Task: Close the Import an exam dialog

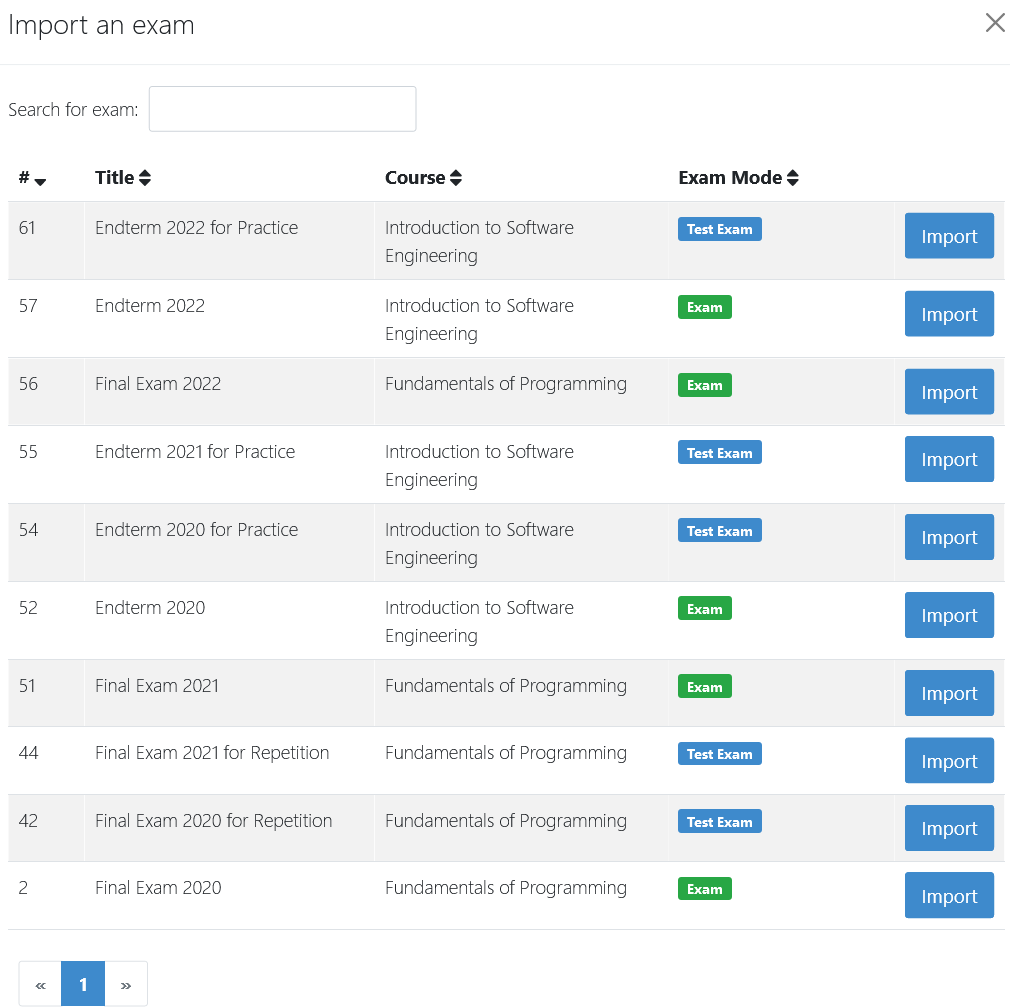Action: (x=994, y=22)
